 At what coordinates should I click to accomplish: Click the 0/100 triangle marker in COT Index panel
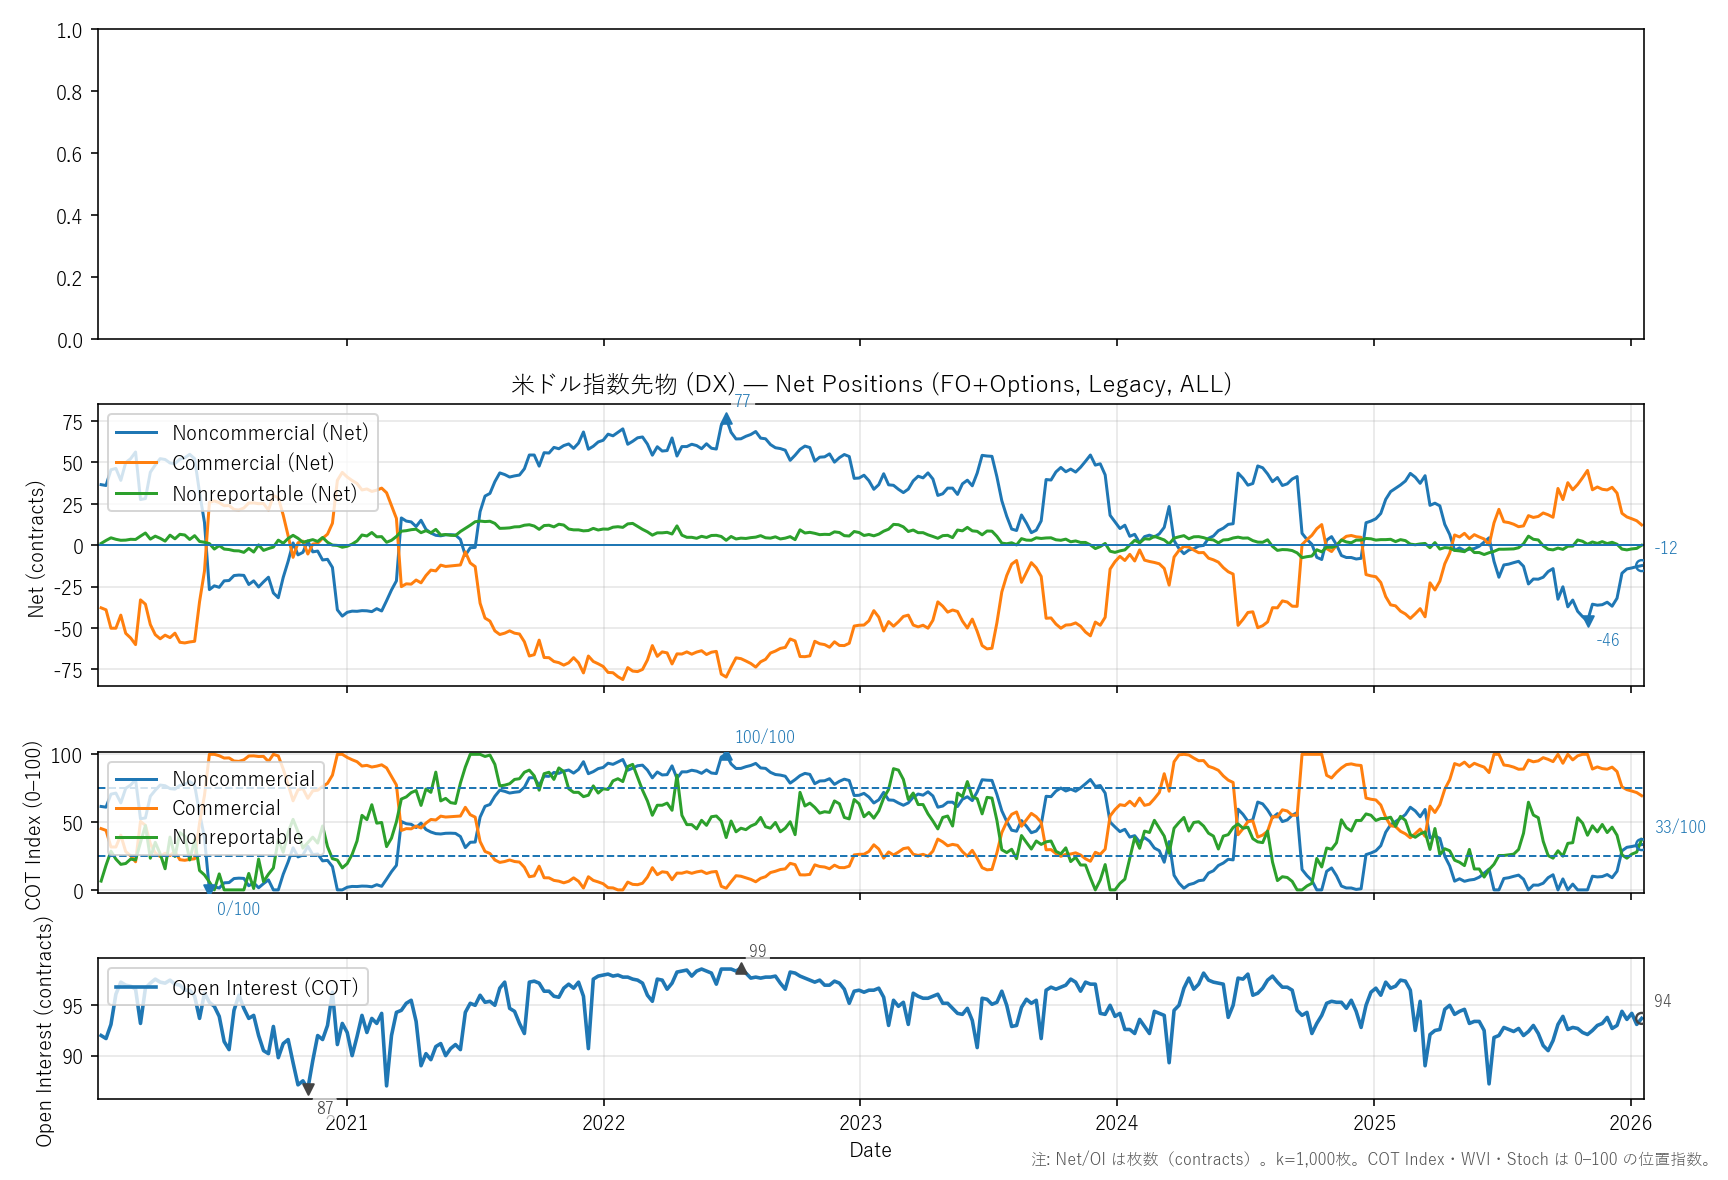click(x=209, y=888)
